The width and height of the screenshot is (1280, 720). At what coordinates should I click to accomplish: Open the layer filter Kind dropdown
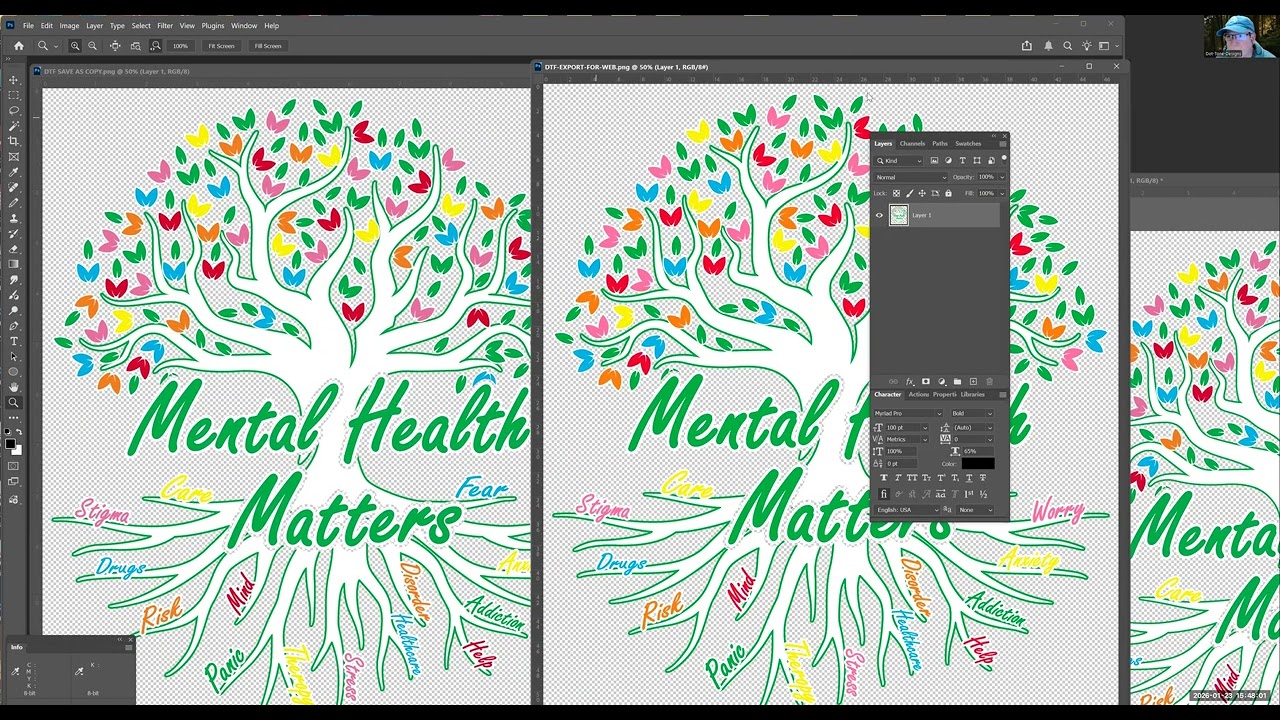pyautogui.click(x=898, y=161)
